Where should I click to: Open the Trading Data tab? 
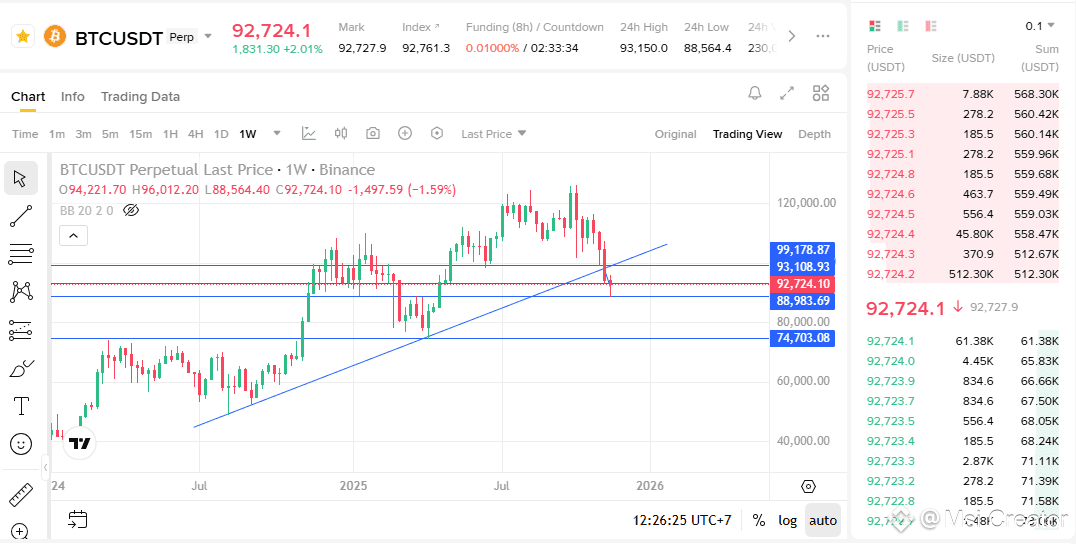click(140, 97)
